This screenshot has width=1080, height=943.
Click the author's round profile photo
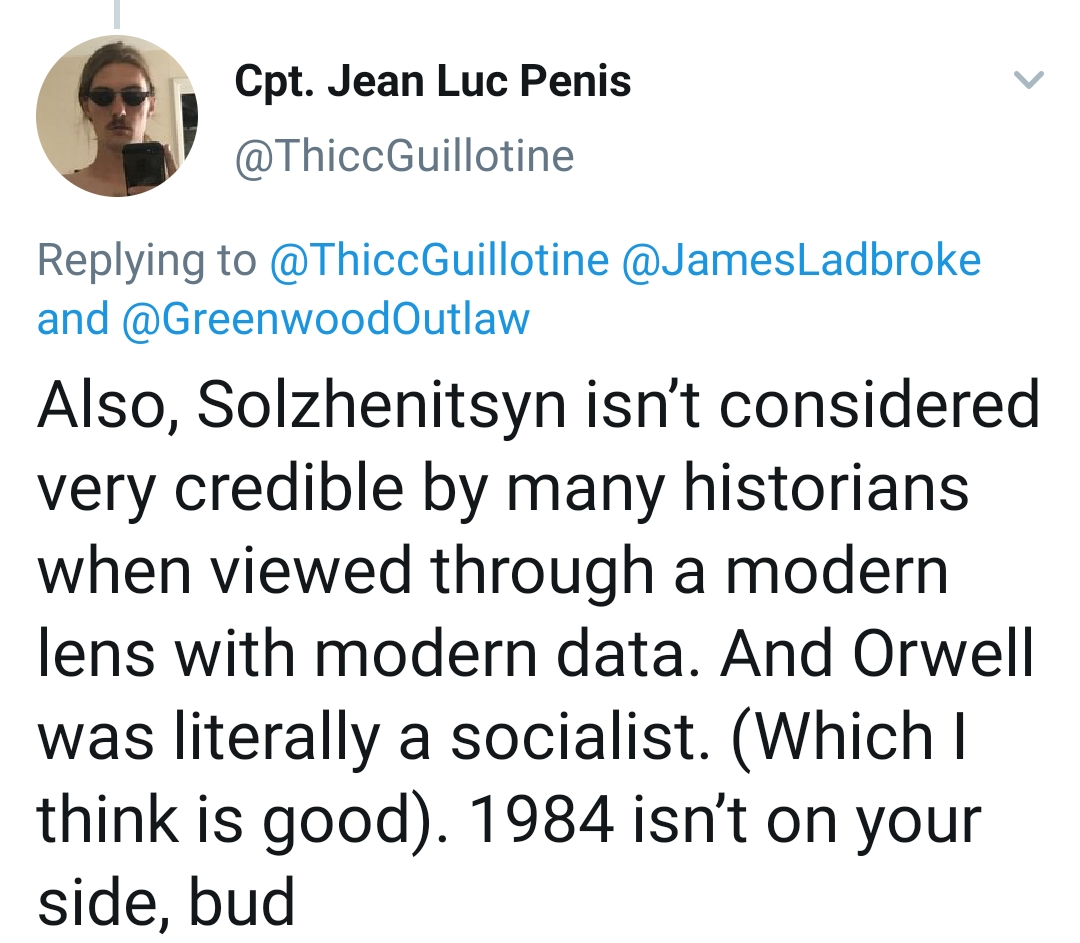(x=117, y=116)
